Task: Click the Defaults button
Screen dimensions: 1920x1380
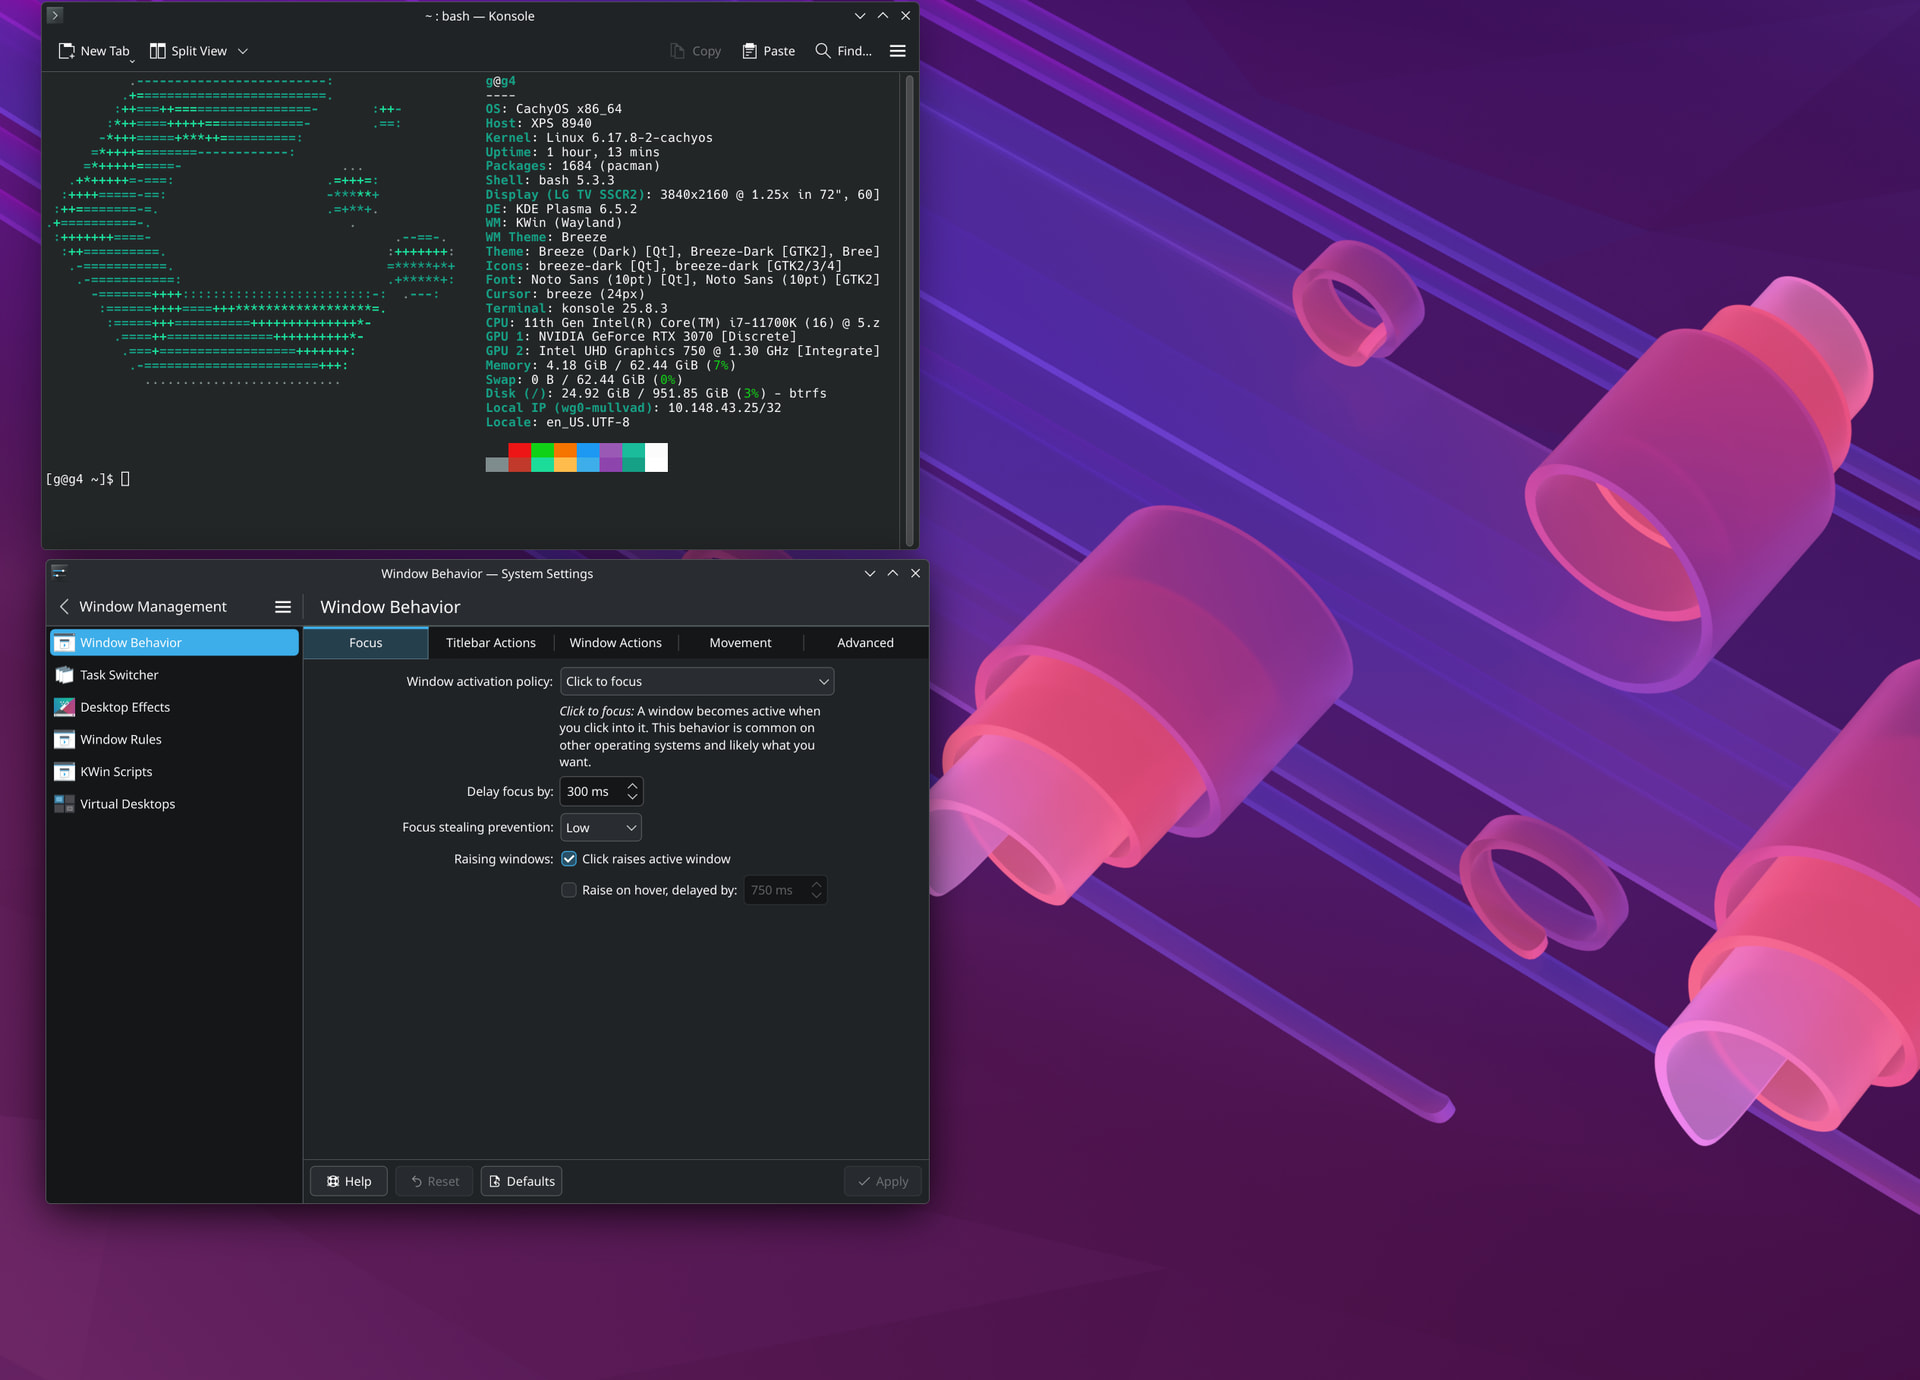Action: pyautogui.click(x=521, y=1181)
